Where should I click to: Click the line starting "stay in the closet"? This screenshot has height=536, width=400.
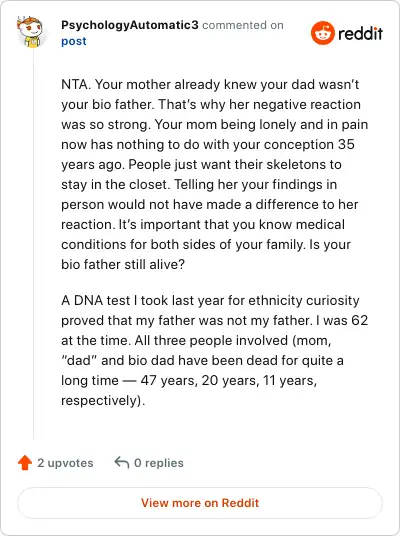tap(199, 185)
